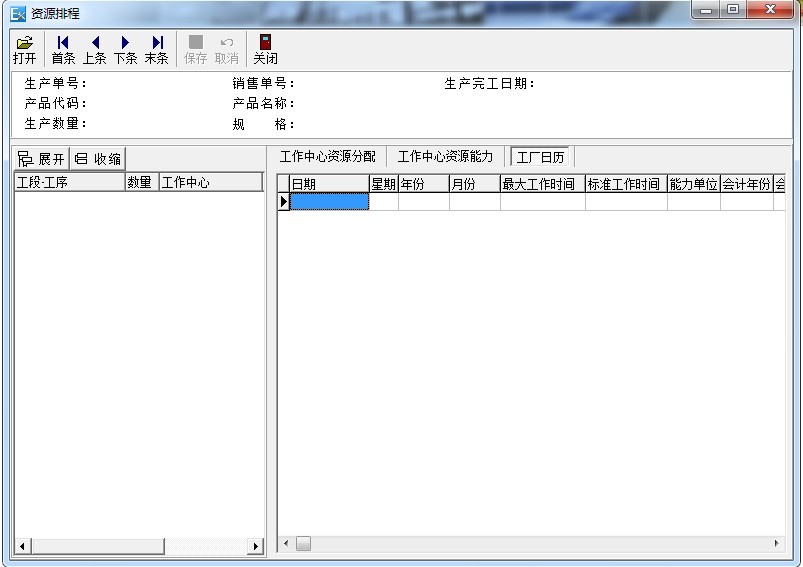Select the 工厂日历 tab

point(540,157)
